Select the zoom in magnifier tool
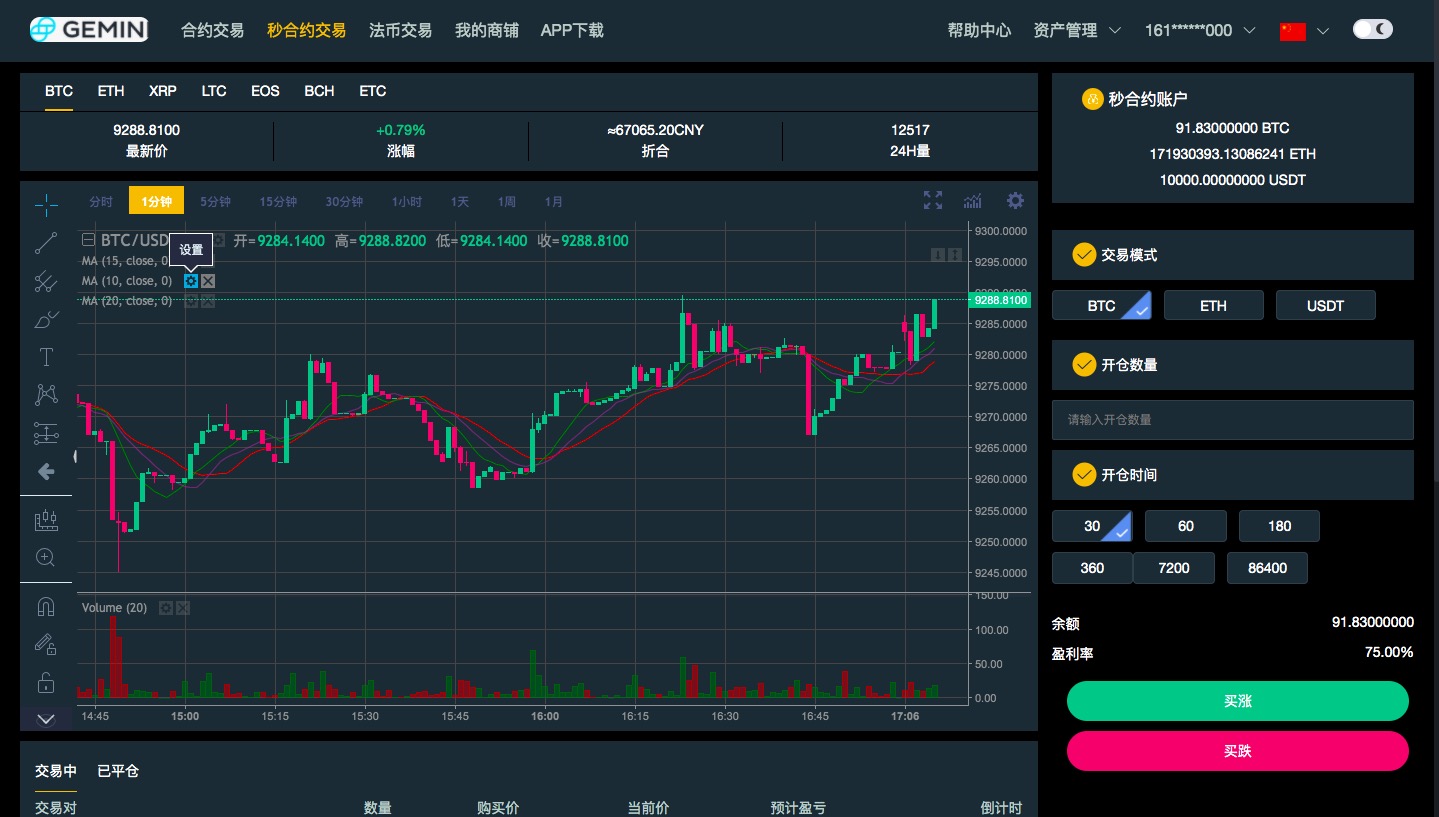 coord(46,557)
